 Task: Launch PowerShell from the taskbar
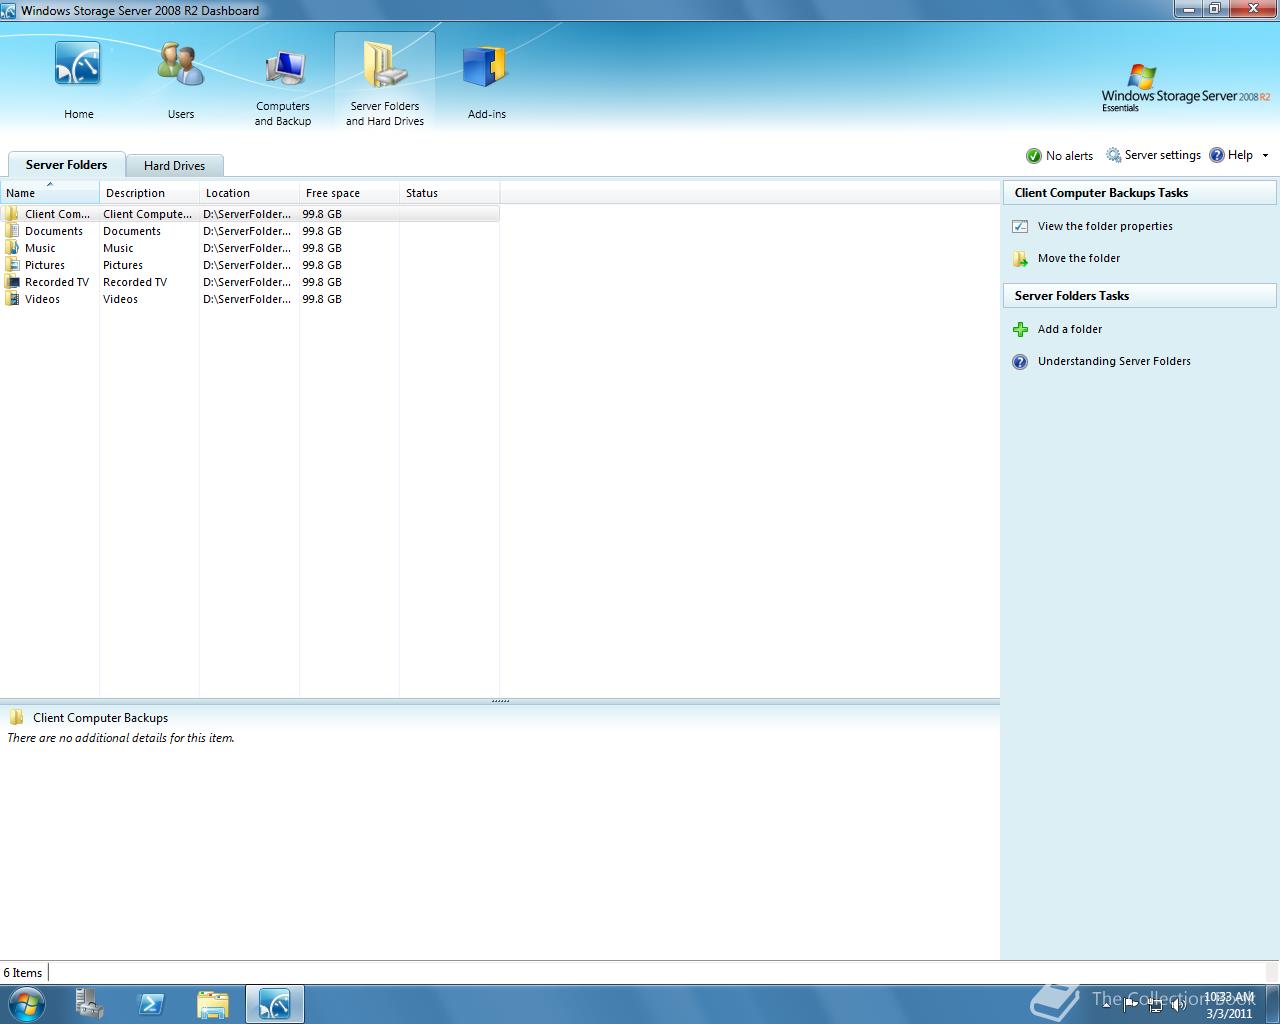coord(151,1004)
